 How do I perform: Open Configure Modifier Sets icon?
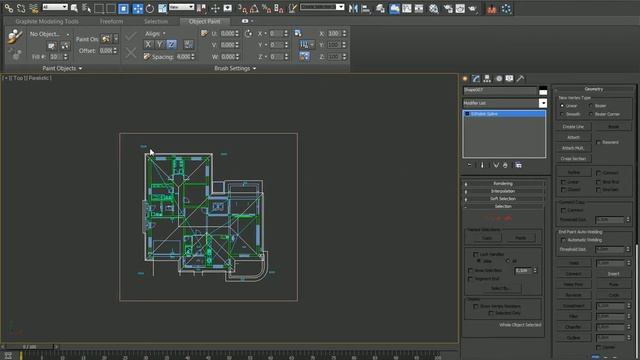(518, 165)
